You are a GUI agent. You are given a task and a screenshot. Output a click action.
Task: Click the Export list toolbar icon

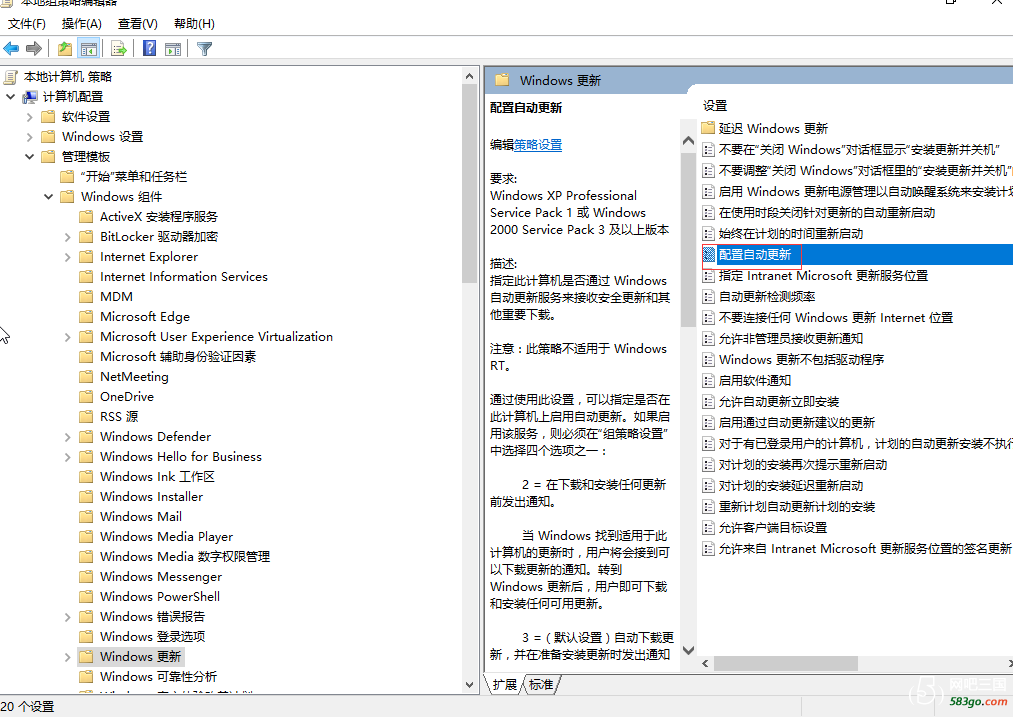[x=119, y=48]
